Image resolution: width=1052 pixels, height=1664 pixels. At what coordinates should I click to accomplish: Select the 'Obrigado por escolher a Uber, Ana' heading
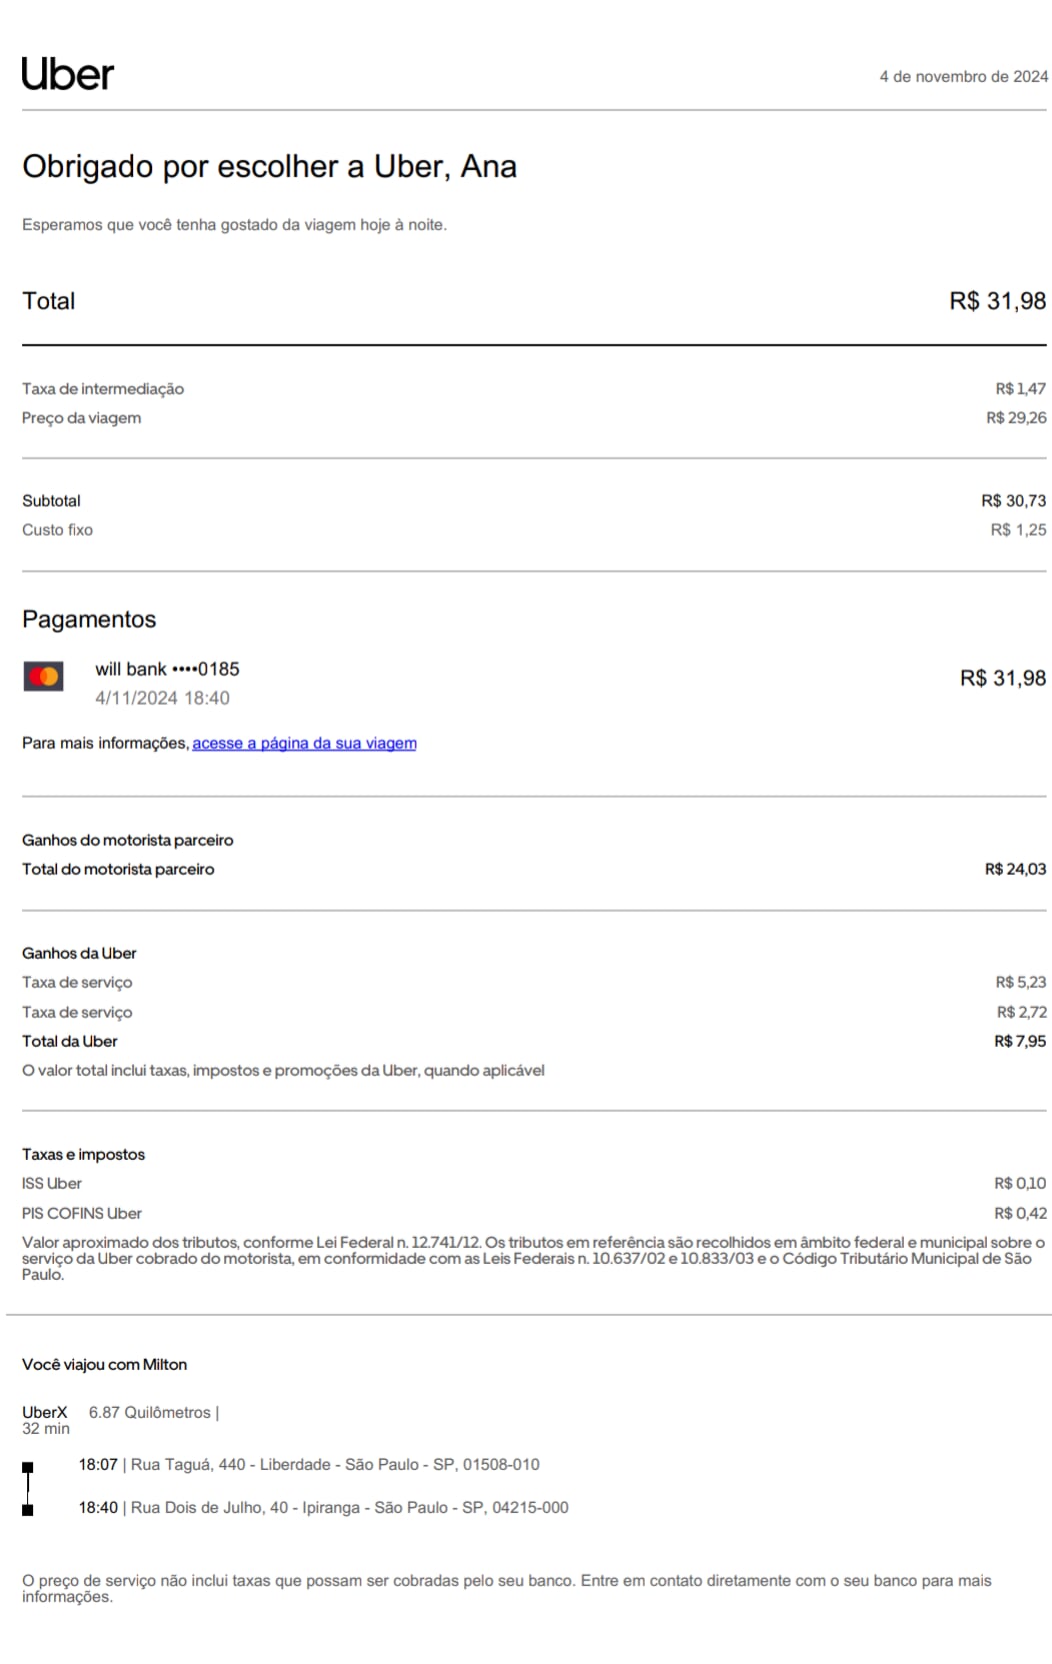pyautogui.click(x=269, y=167)
